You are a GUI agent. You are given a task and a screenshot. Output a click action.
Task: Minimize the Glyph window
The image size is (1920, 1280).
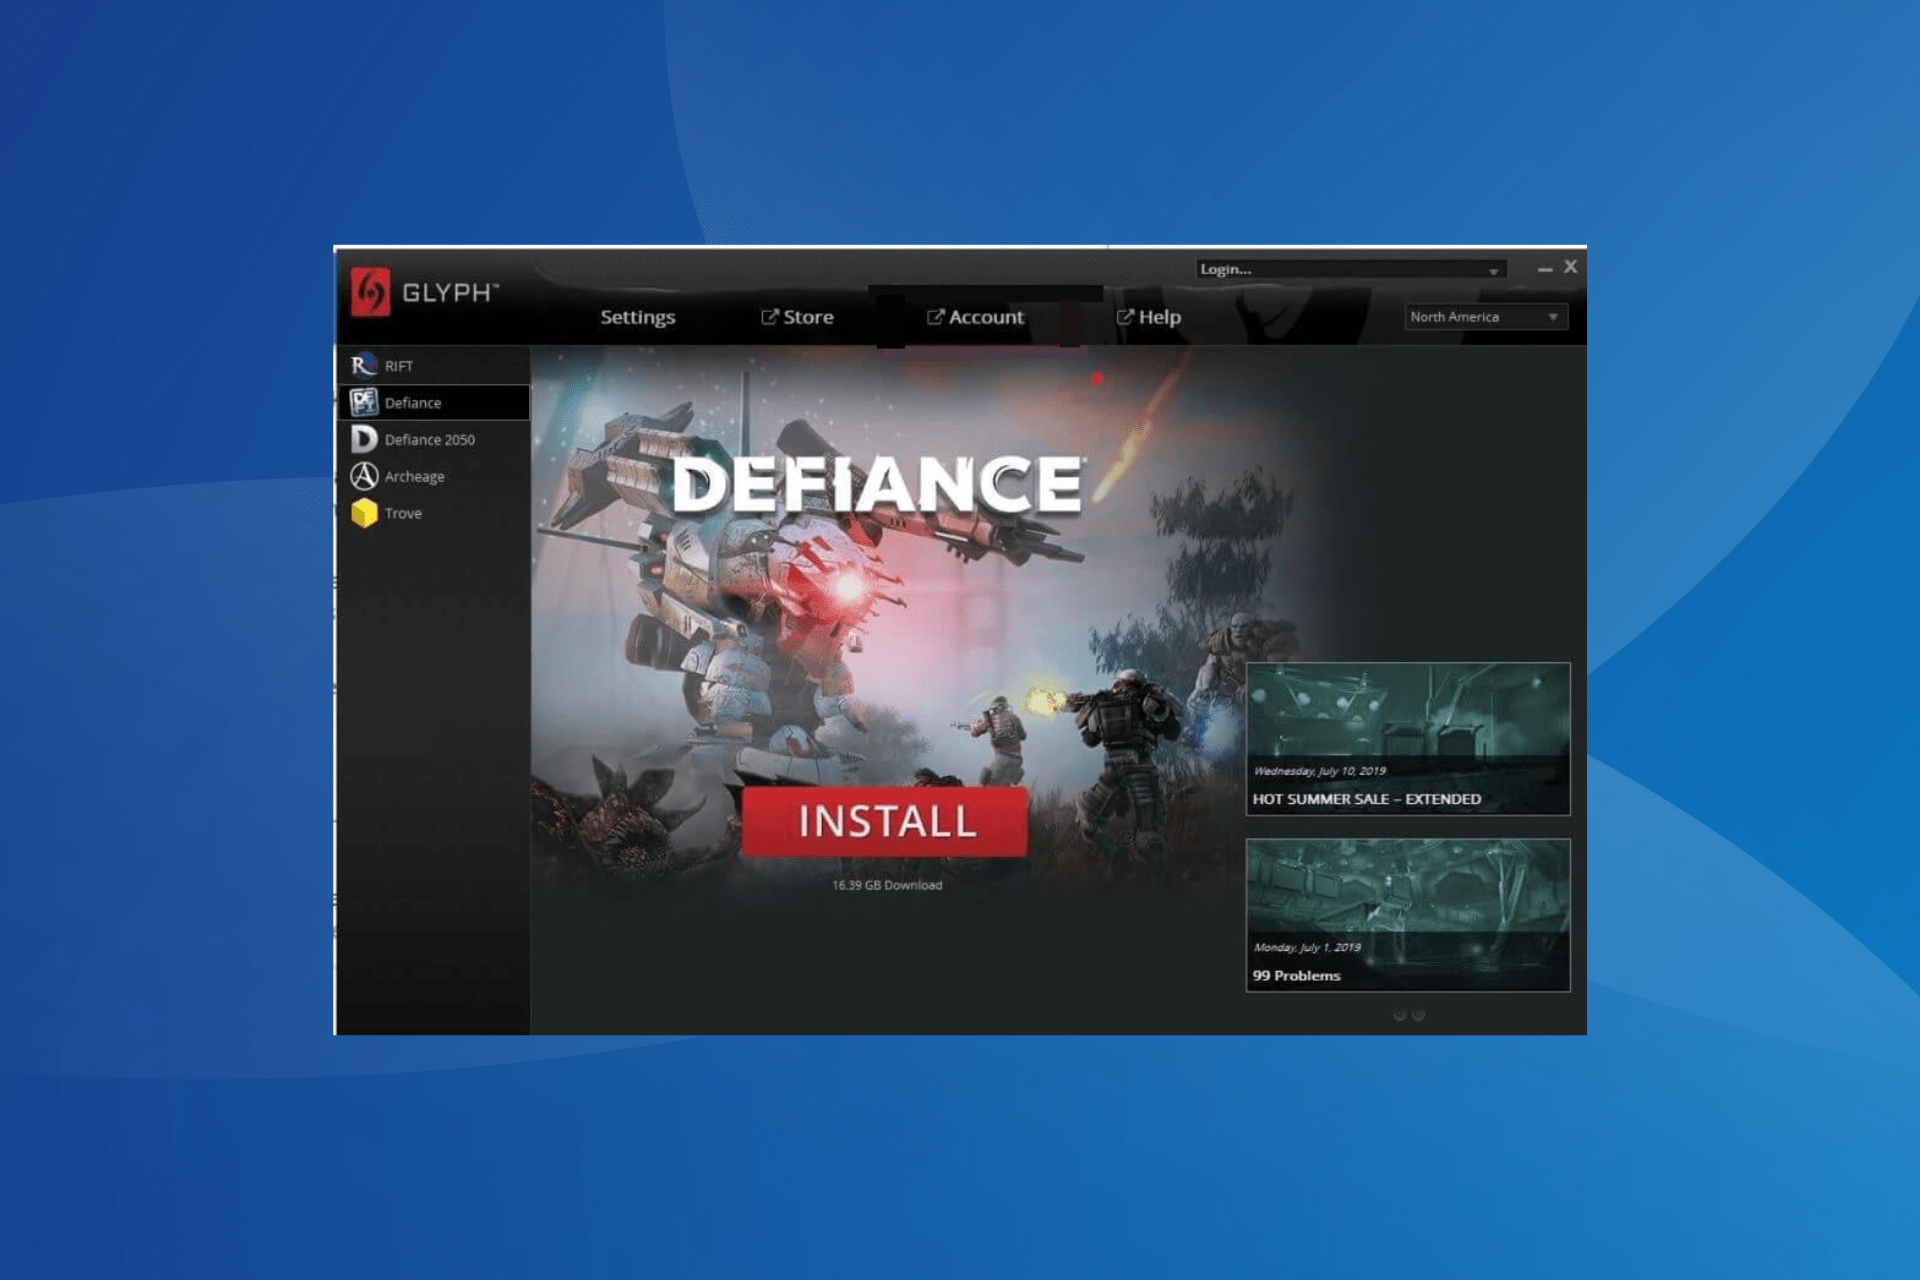[x=1545, y=269]
